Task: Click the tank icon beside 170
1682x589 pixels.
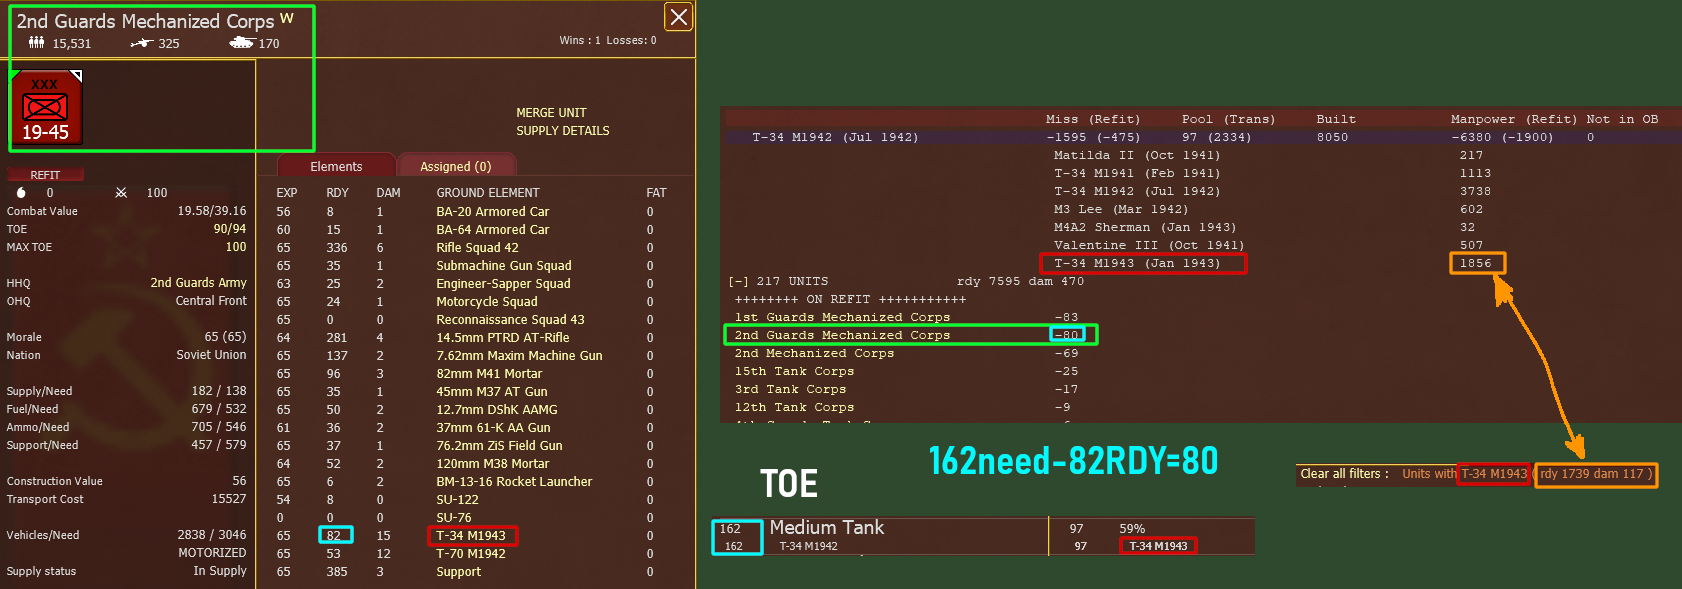Action: [241, 43]
